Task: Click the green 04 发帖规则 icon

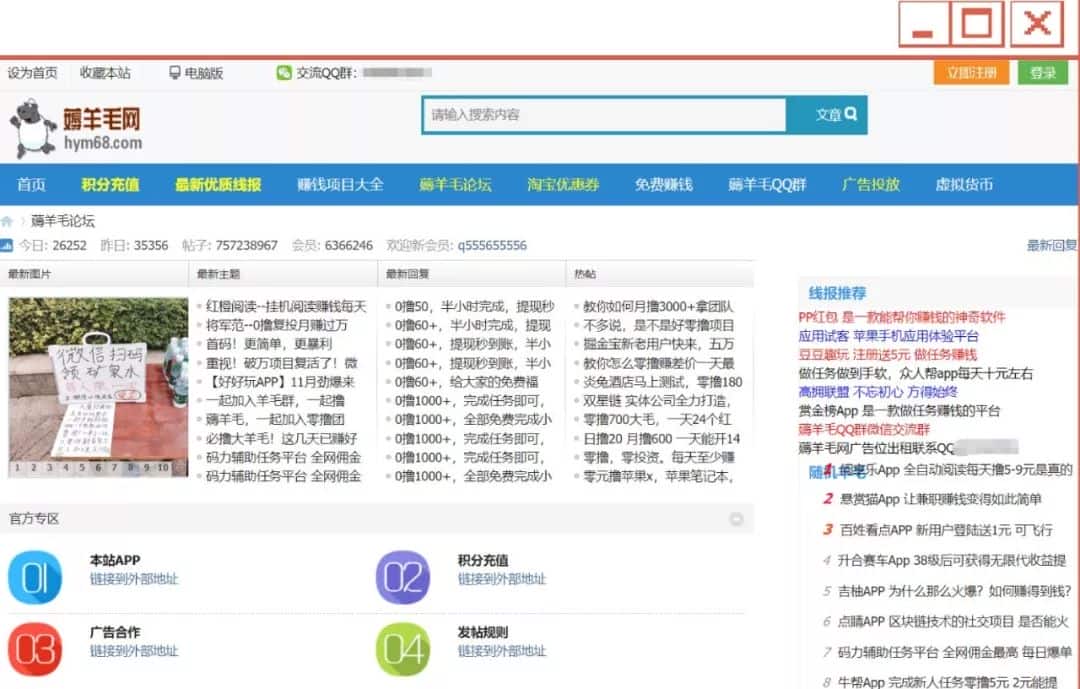Action: pos(403,649)
